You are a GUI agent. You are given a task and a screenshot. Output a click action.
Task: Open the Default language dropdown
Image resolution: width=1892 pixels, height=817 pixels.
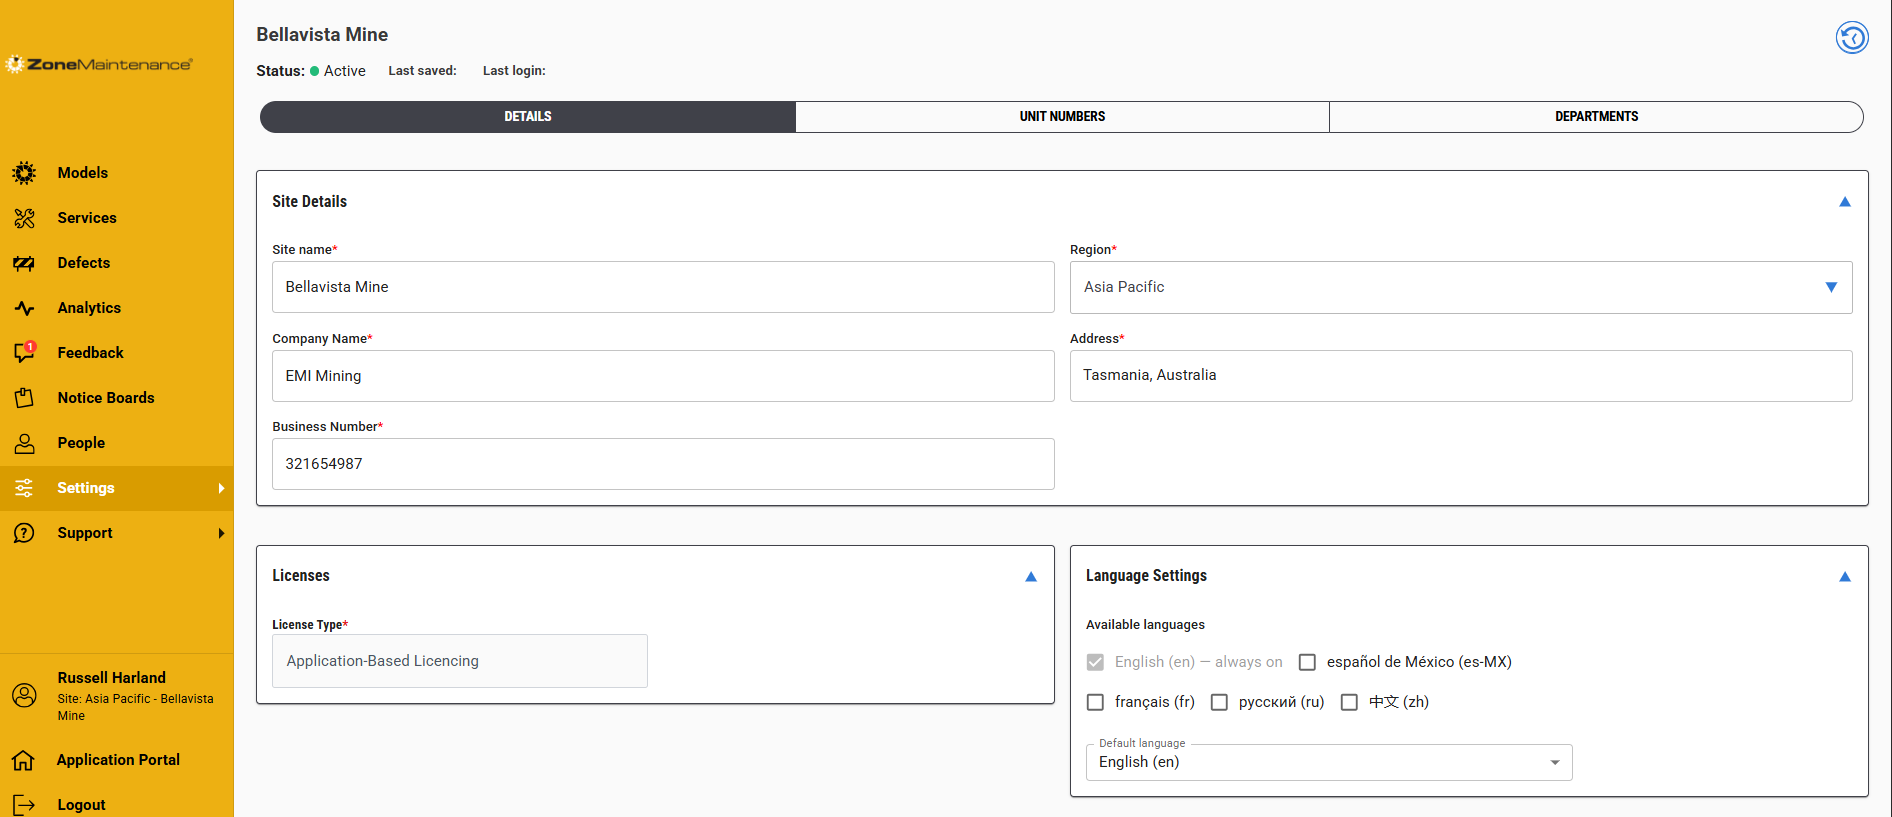click(1329, 762)
